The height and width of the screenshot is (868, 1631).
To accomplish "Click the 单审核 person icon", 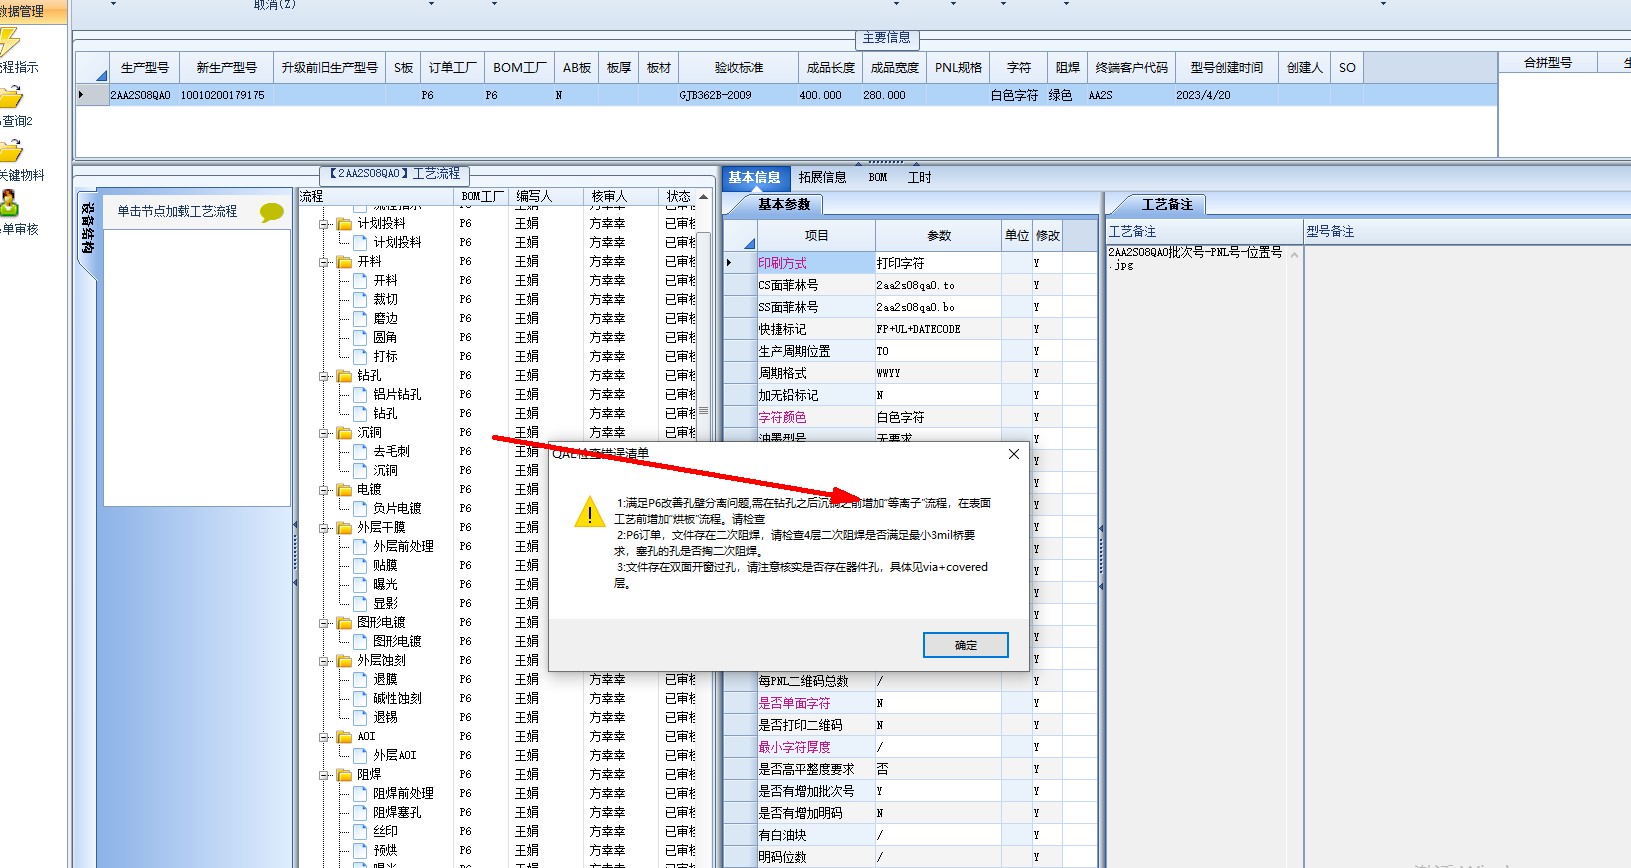I will (9, 204).
